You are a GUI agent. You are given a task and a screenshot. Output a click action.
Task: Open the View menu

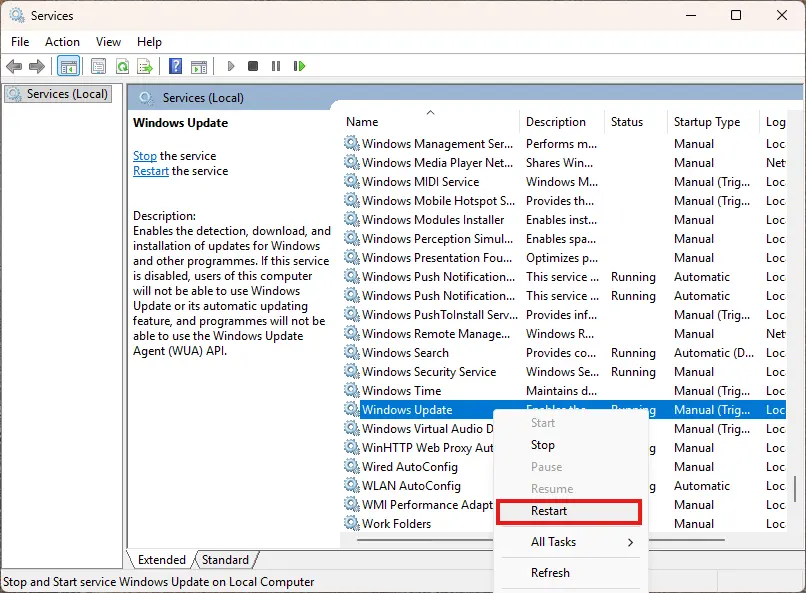108,42
